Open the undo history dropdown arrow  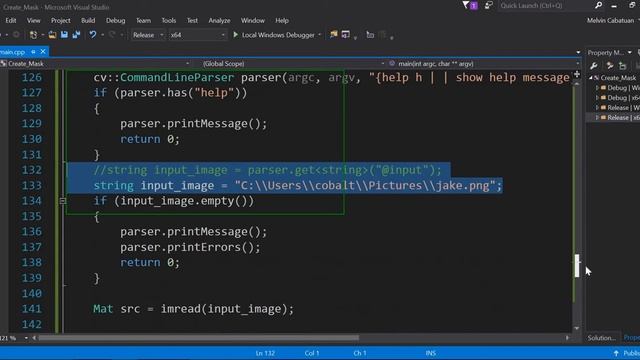[x=102, y=35]
